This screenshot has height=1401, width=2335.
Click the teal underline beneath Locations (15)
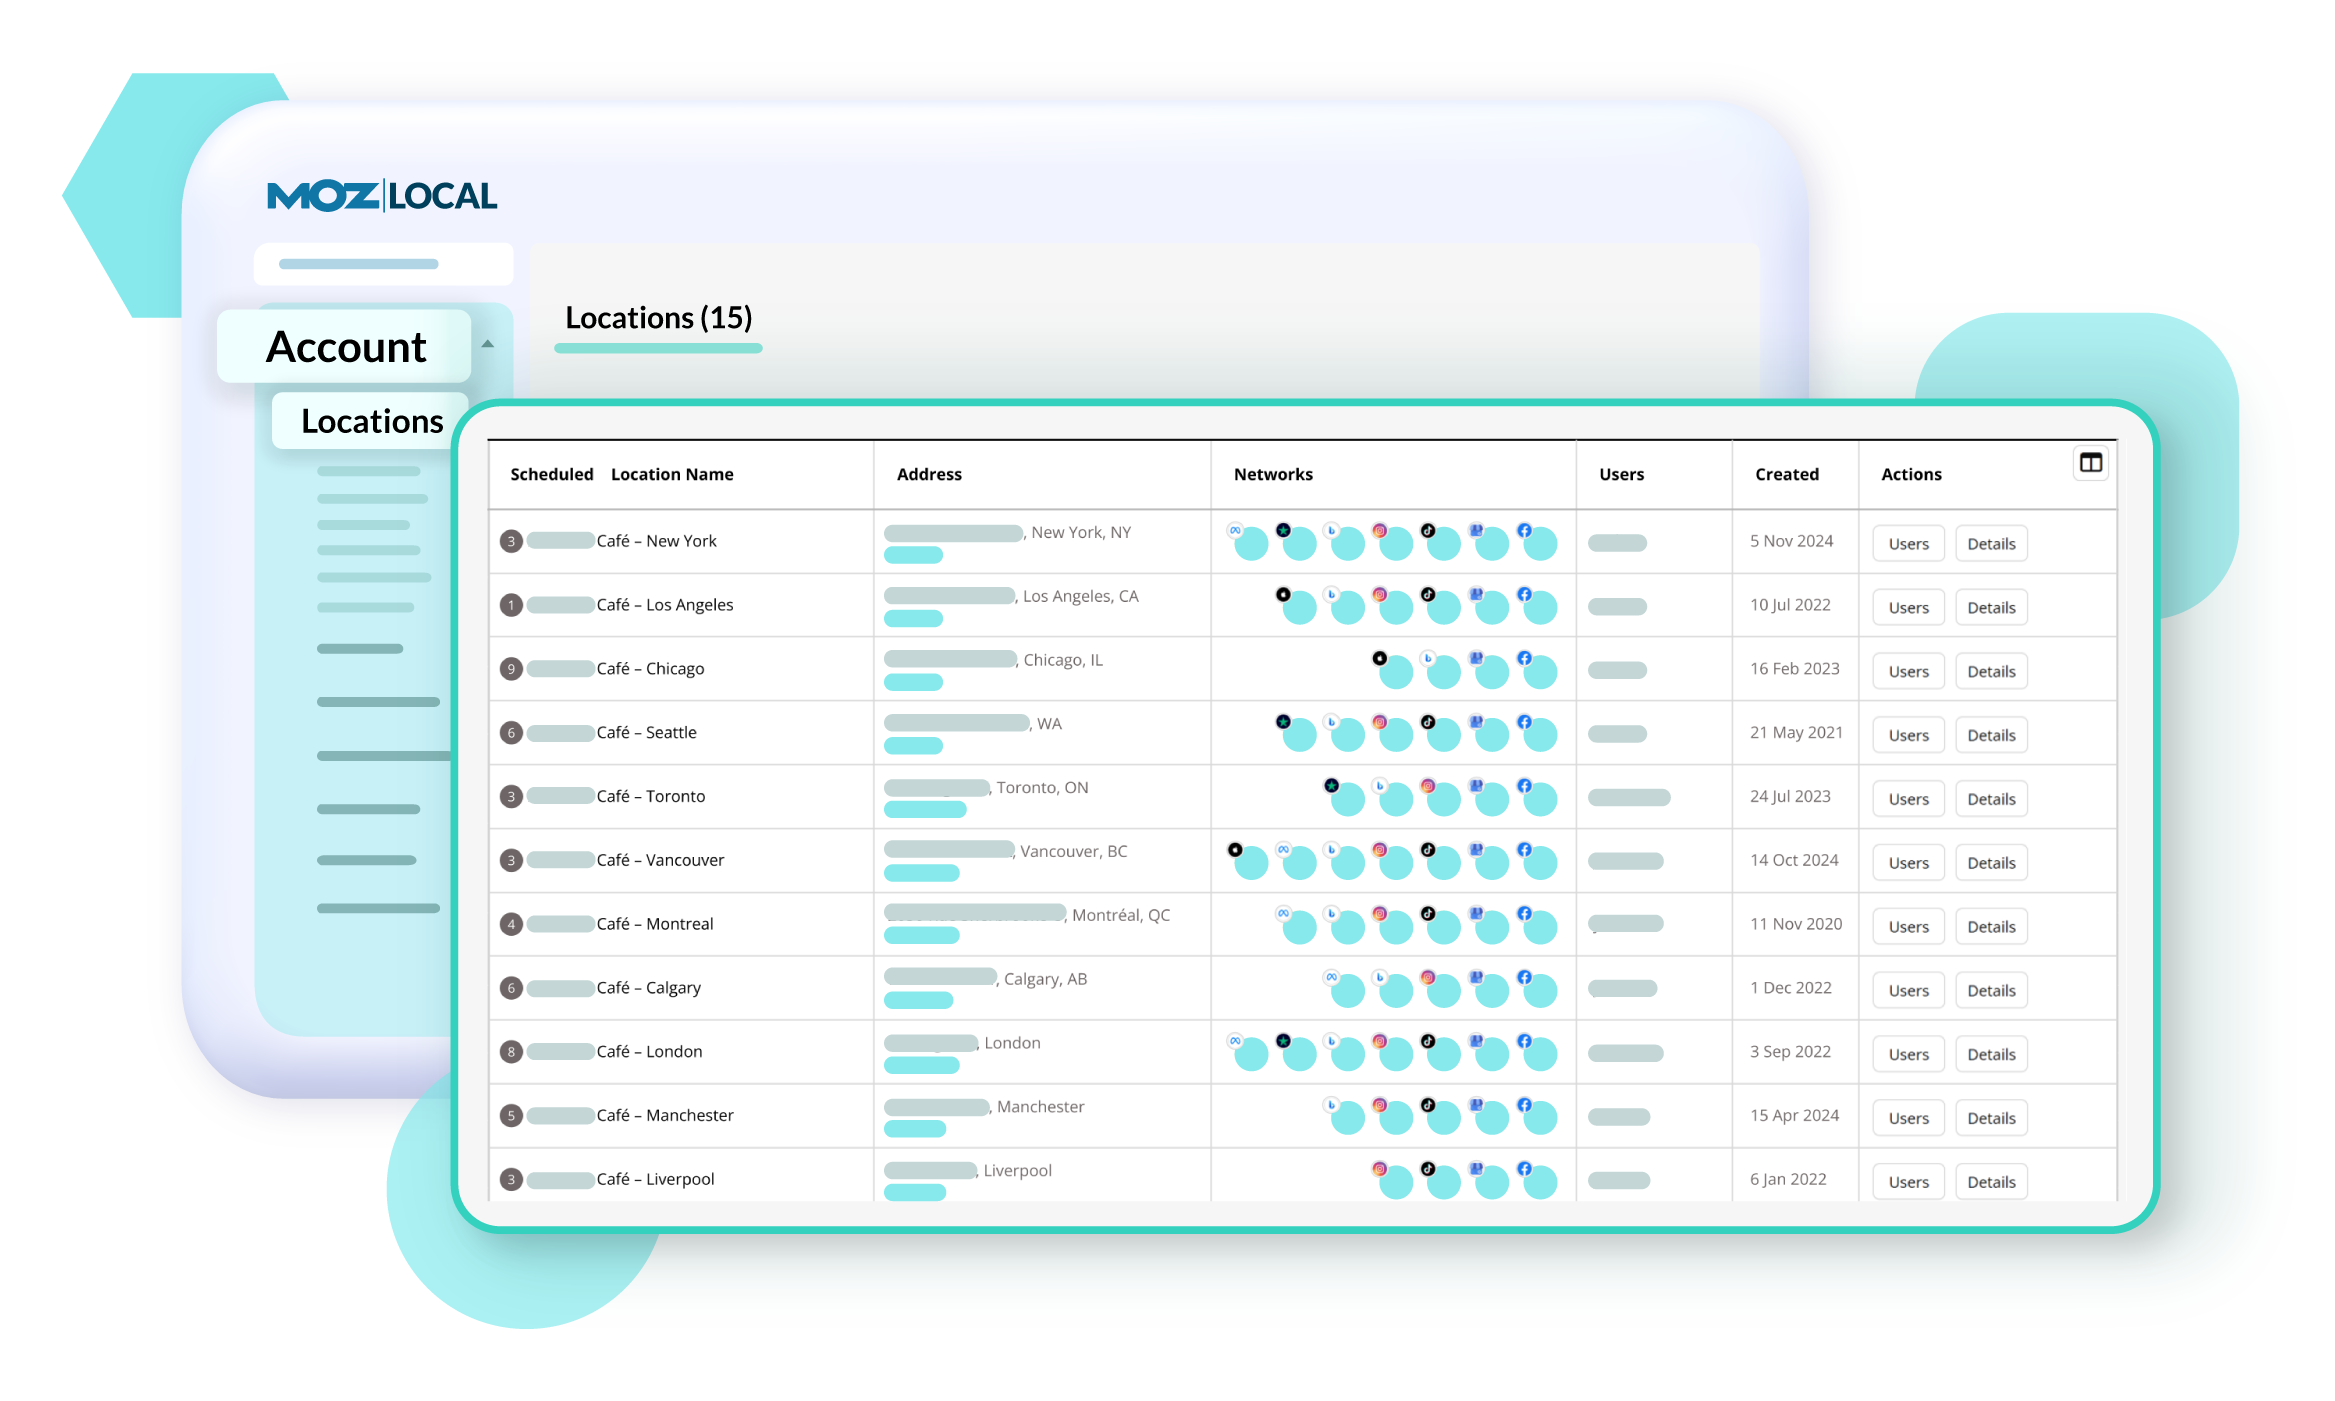[658, 348]
